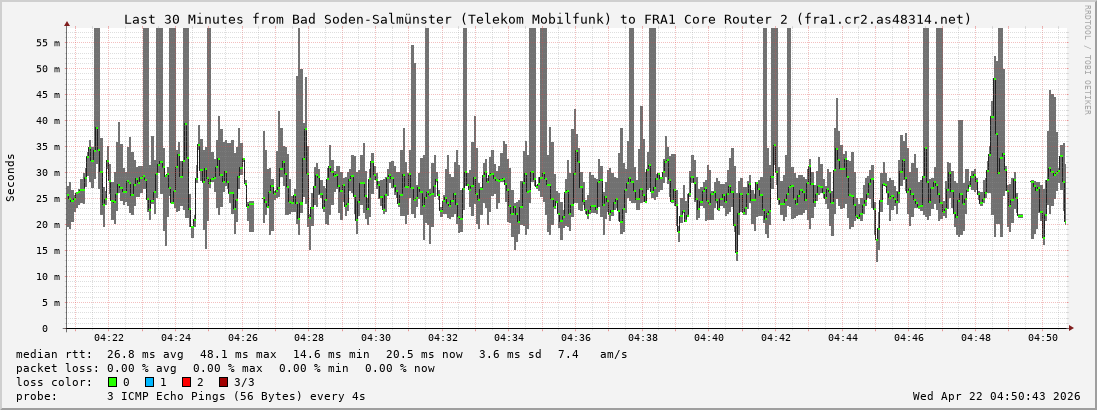1097x410 pixels.
Task: Click the 04:36 time axis label
Action: click(x=576, y=338)
